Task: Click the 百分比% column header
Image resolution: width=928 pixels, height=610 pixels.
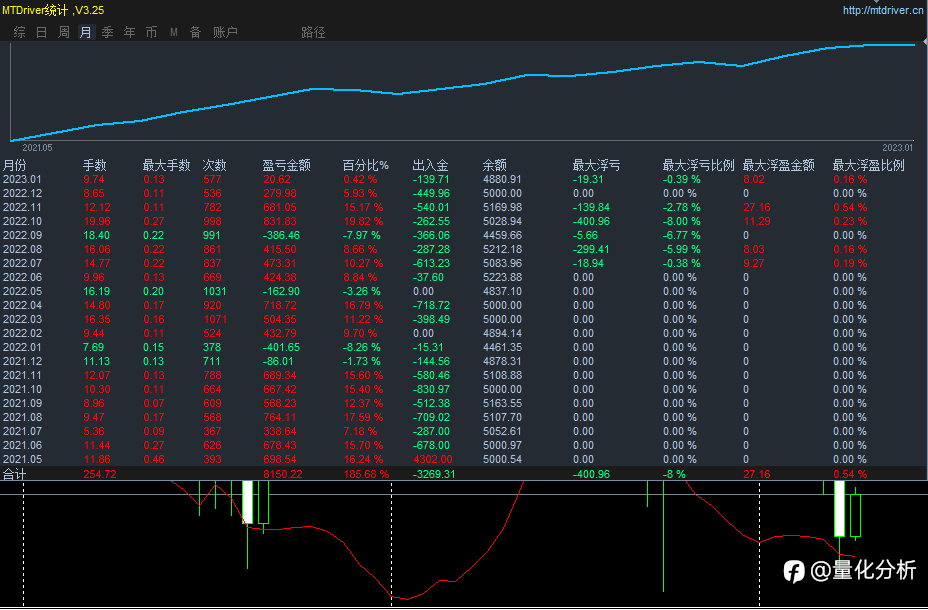Action: (x=366, y=166)
